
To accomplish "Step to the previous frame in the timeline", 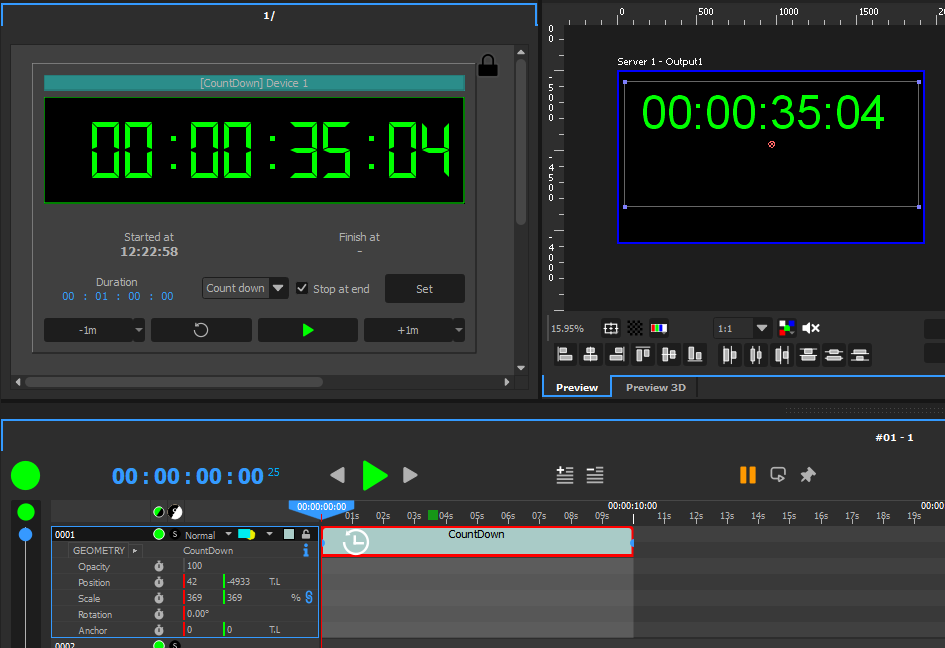I will (x=338, y=475).
